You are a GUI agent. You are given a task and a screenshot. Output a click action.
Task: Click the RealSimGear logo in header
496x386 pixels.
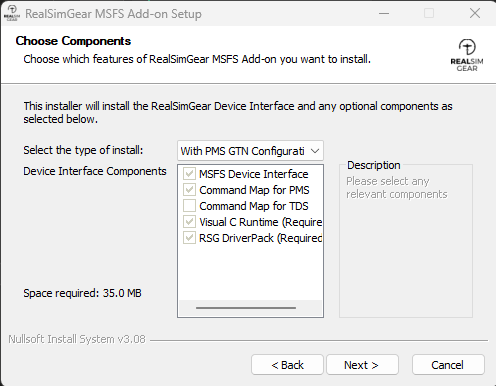click(x=467, y=55)
